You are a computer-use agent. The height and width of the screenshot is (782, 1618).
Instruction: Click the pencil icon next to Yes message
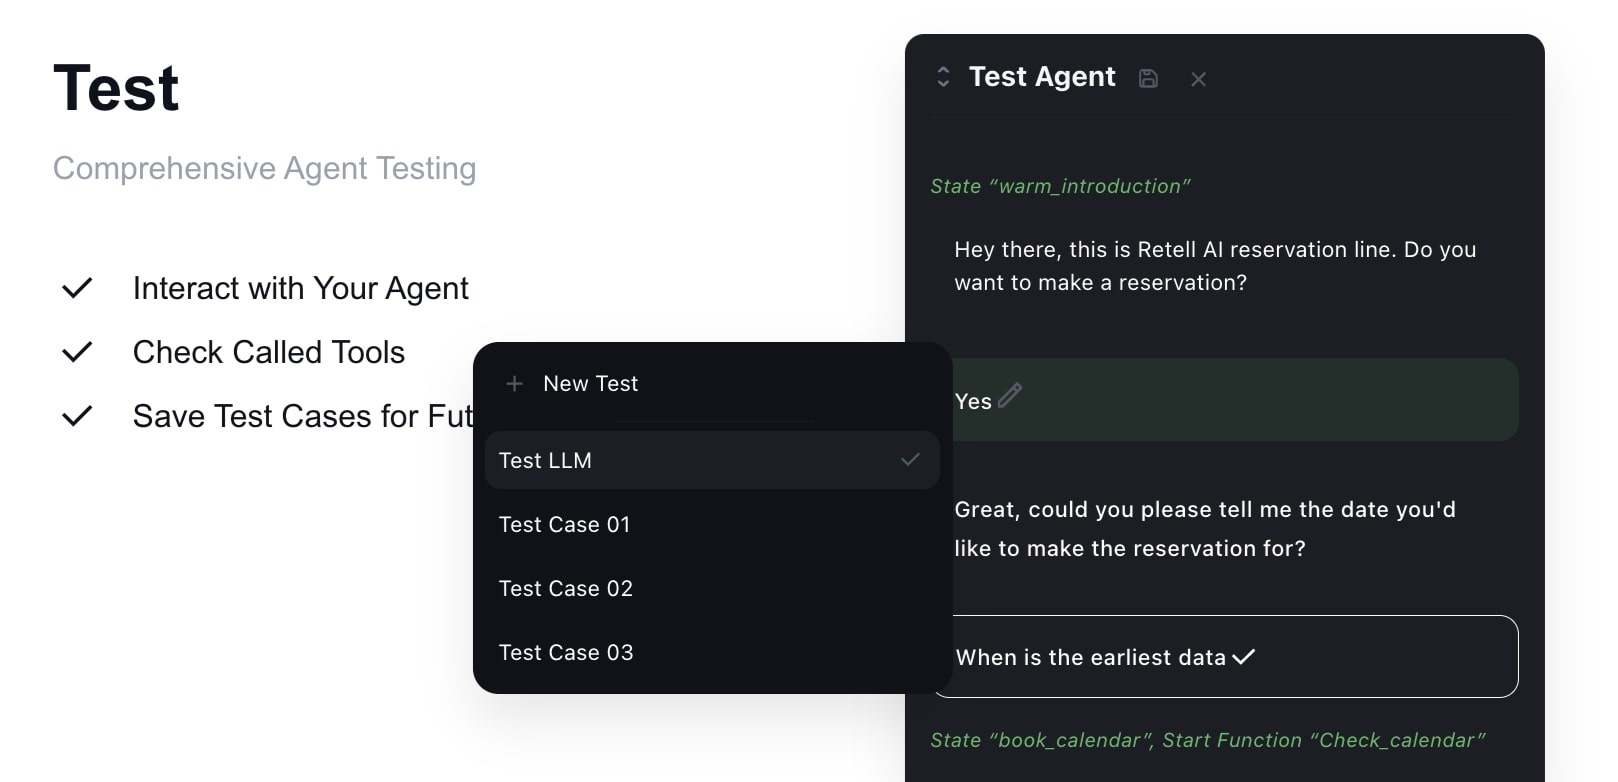click(x=1010, y=397)
